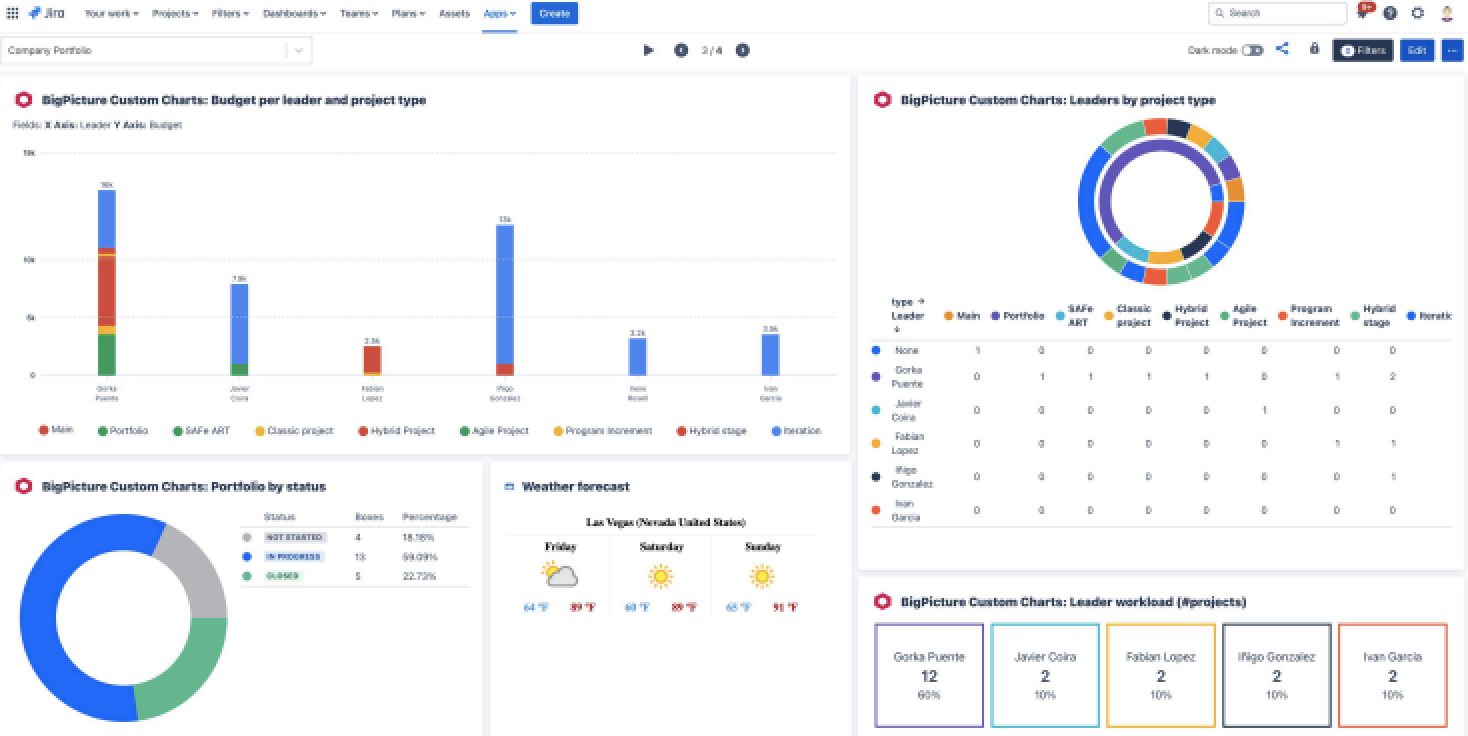
Task: Expand the Projects menu
Action: [175, 14]
